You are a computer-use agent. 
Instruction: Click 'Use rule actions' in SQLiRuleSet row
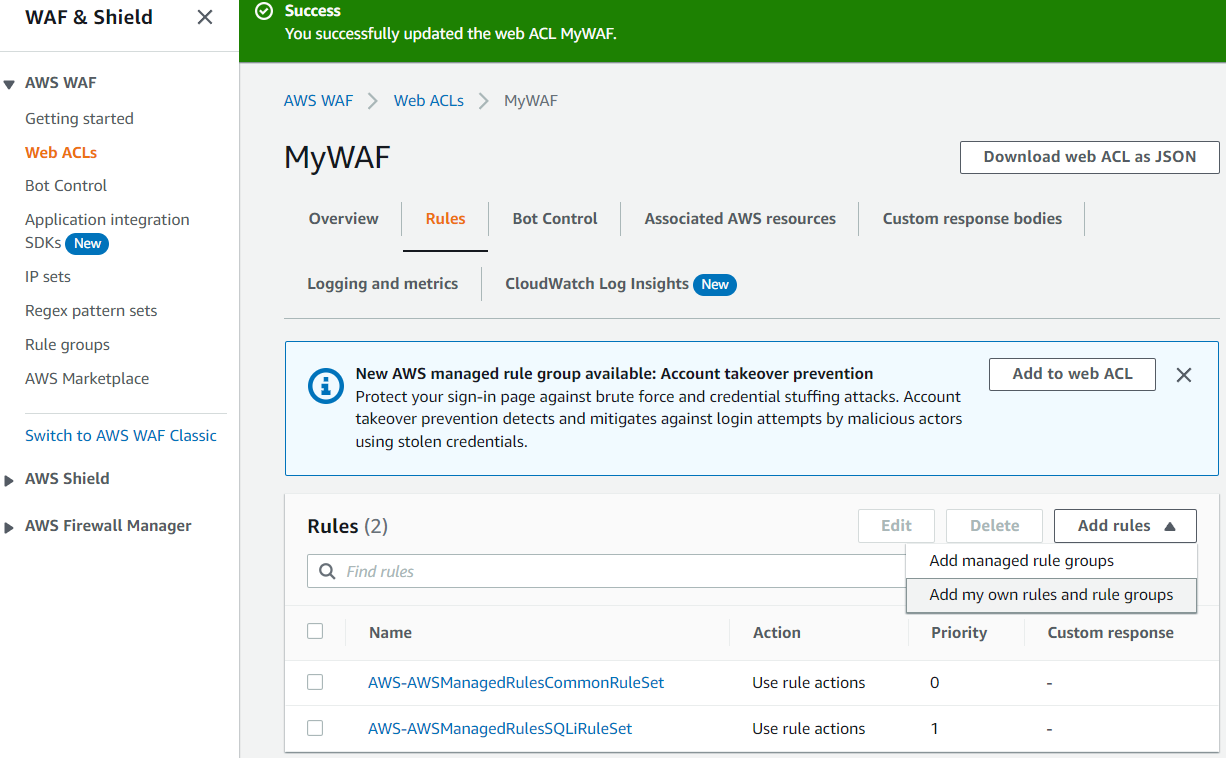click(x=809, y=729)
